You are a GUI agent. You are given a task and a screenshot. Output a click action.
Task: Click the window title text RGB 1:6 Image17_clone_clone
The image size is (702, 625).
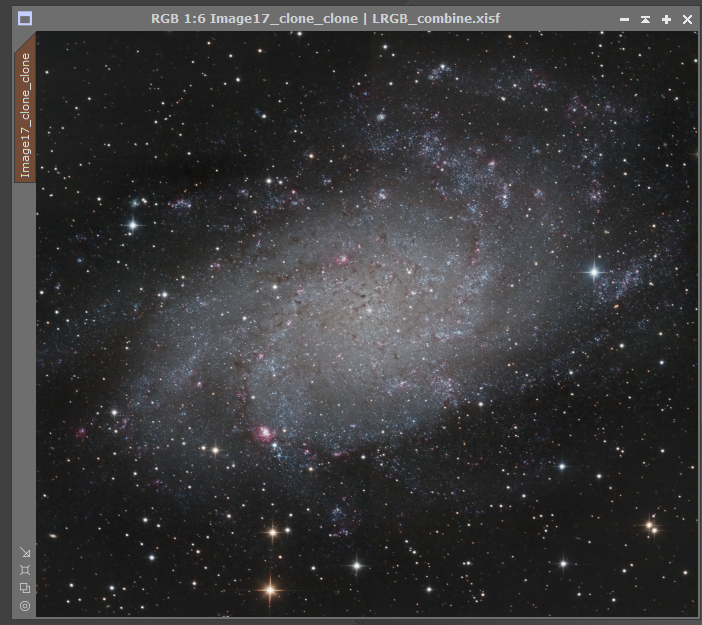tap(254, 19)
